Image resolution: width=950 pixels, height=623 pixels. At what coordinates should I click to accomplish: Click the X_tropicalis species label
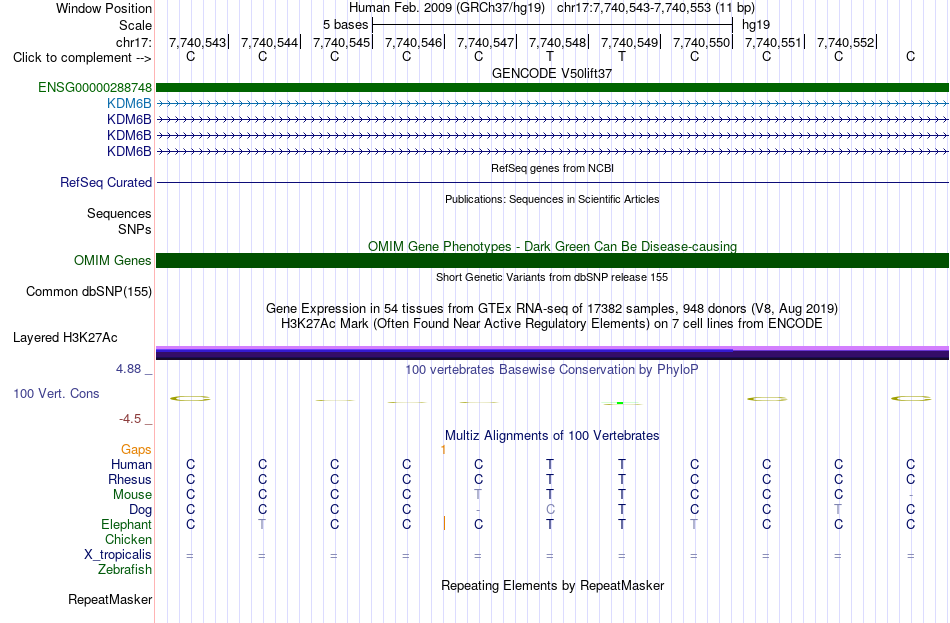point(118,555)
